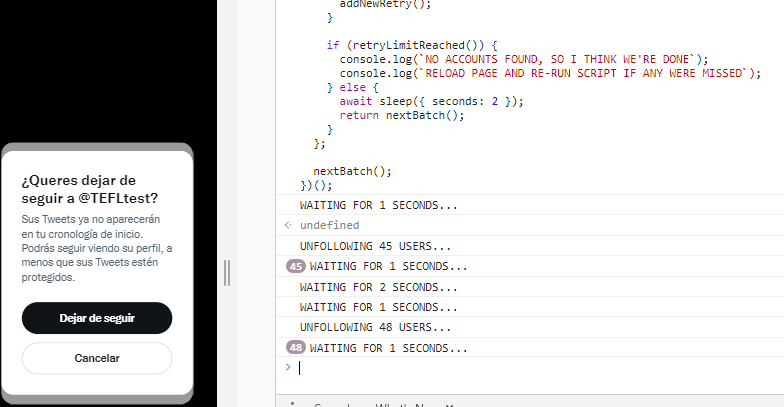Select the 'UNFOLLOWING 48 USERS...' log entry
The width and height of the screenshot is (784, 407).
375,327
